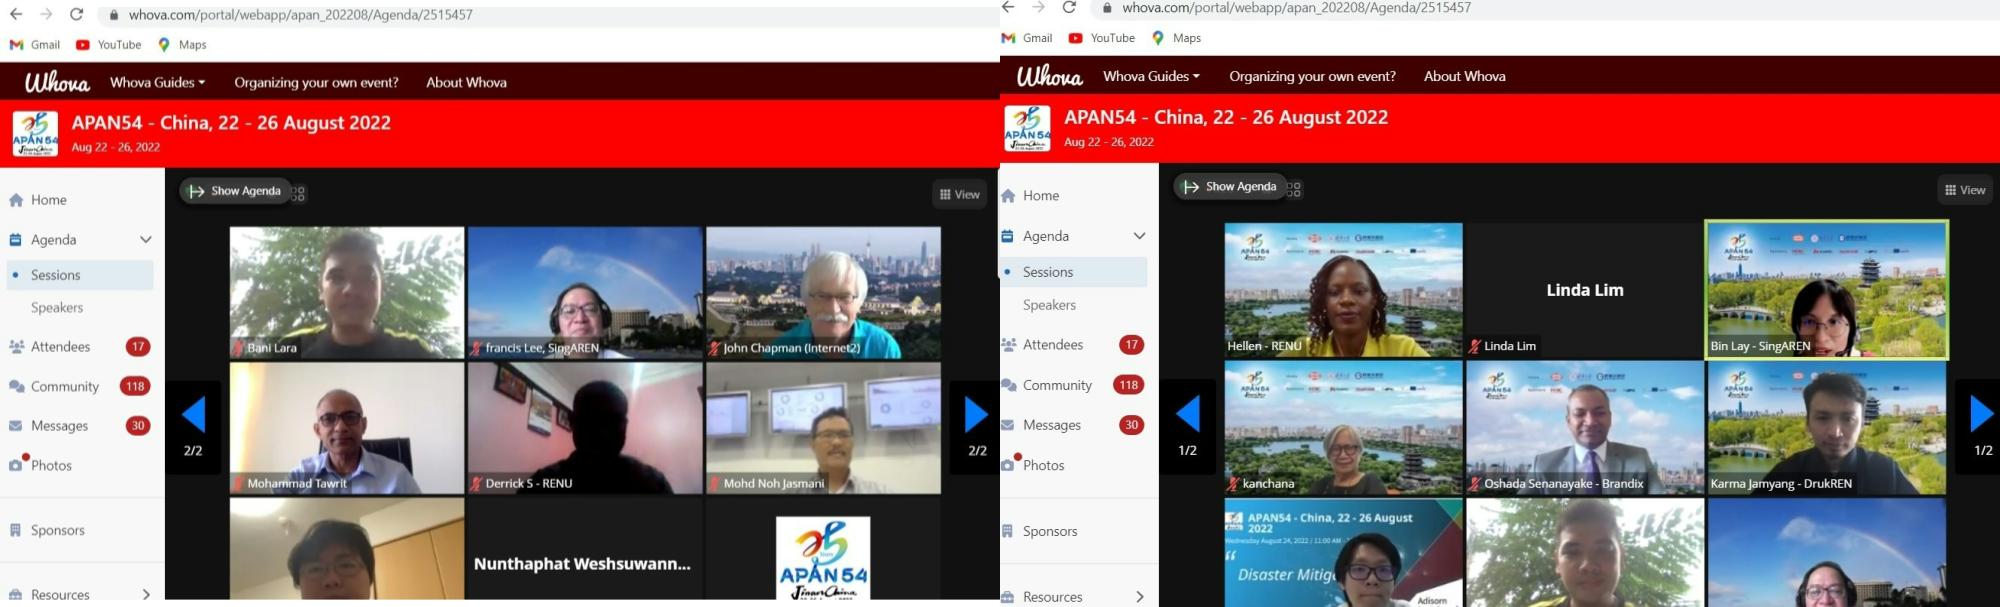This screenshot has width=2000, height=607.
Task: Select Hellen - RENU video tile
Action: pyautogui.click(x=1343, y=290)
